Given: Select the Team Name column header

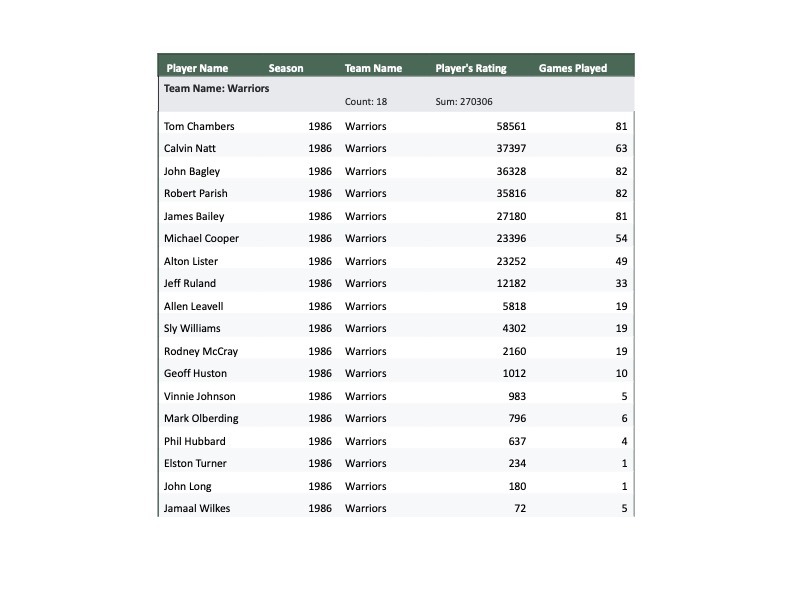Looking at the screenshot, I should click(373, 69).
